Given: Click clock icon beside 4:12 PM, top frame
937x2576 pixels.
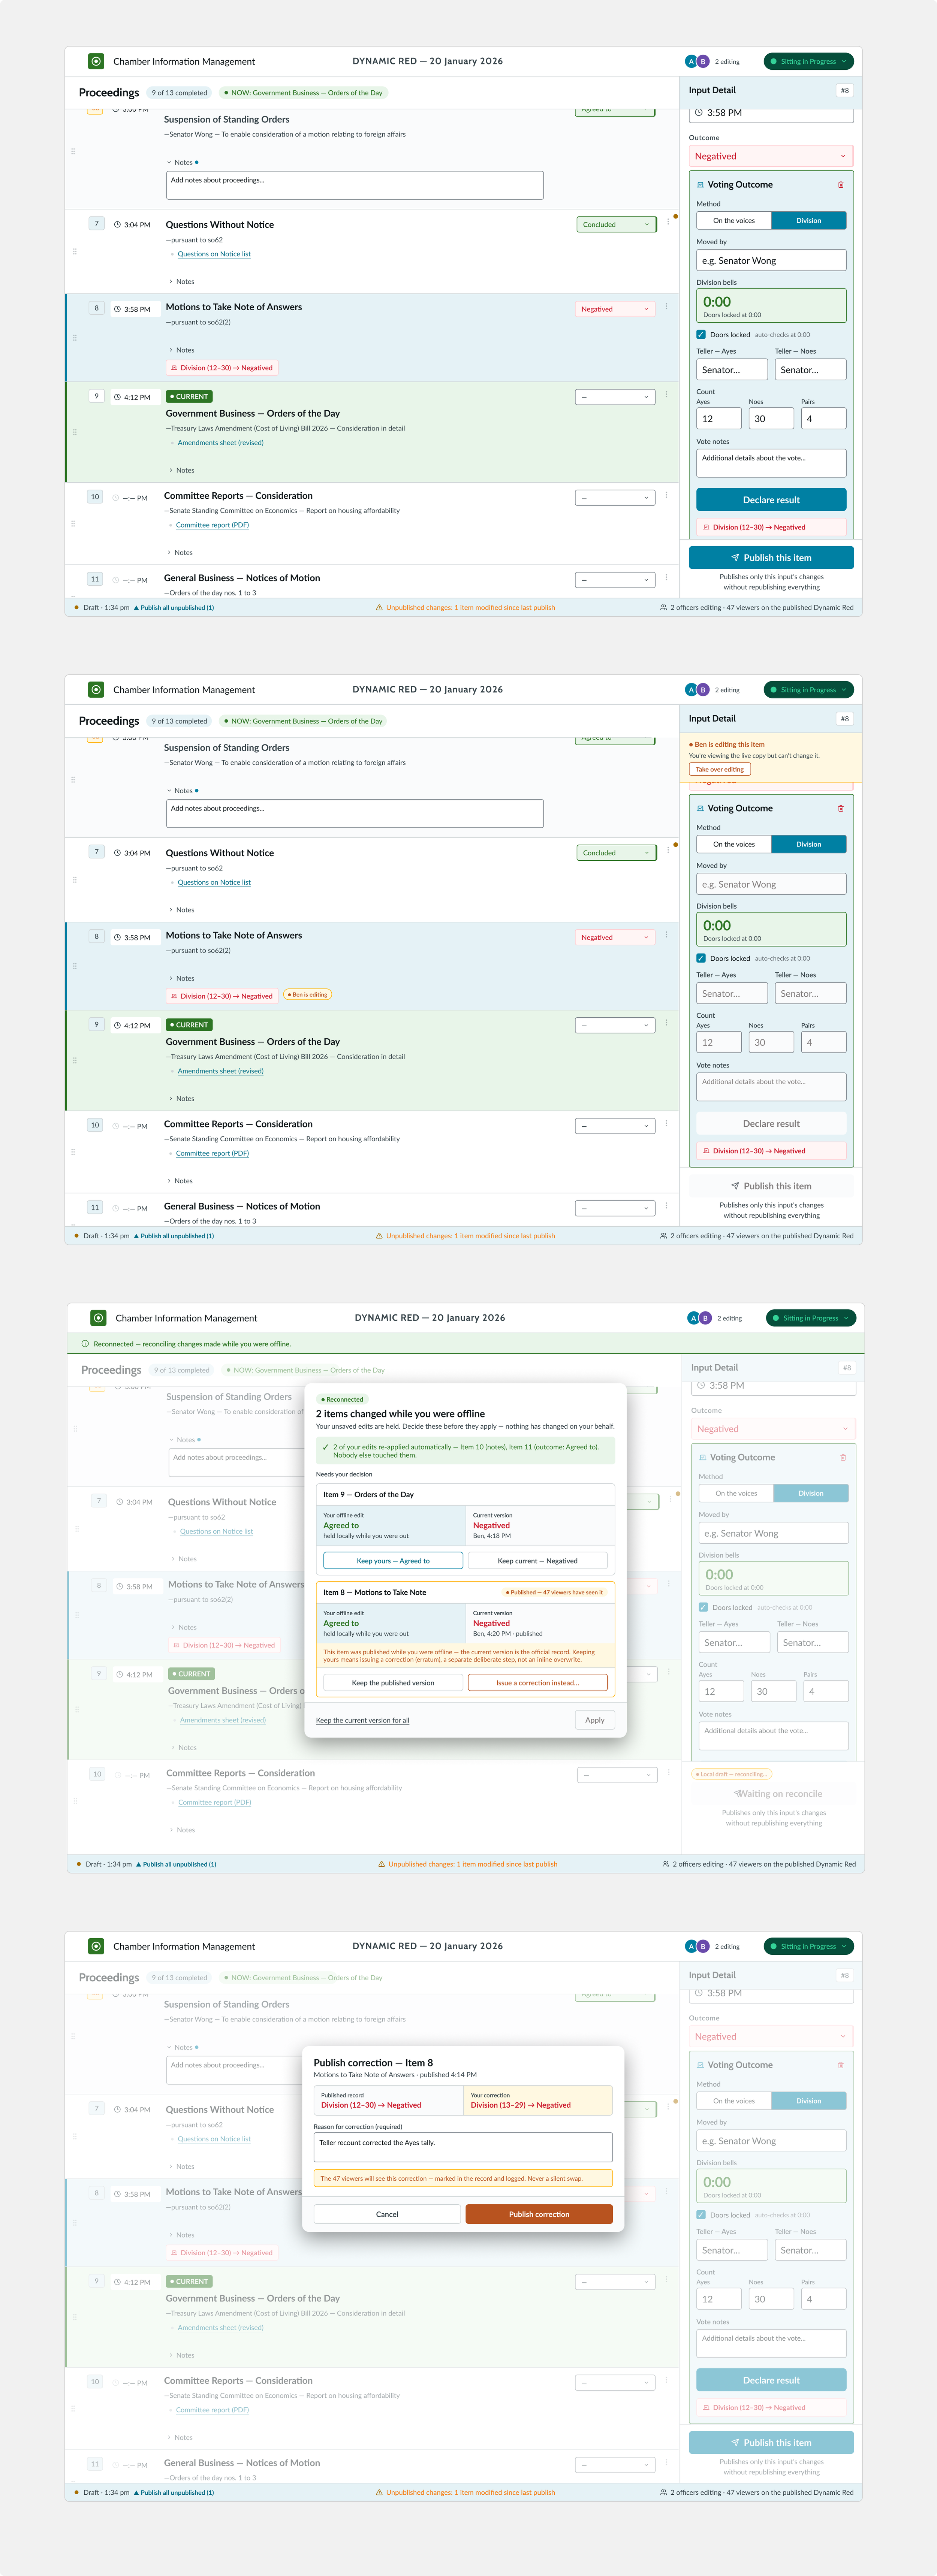Looking at the screenshot, I should [x=117, y=397].
